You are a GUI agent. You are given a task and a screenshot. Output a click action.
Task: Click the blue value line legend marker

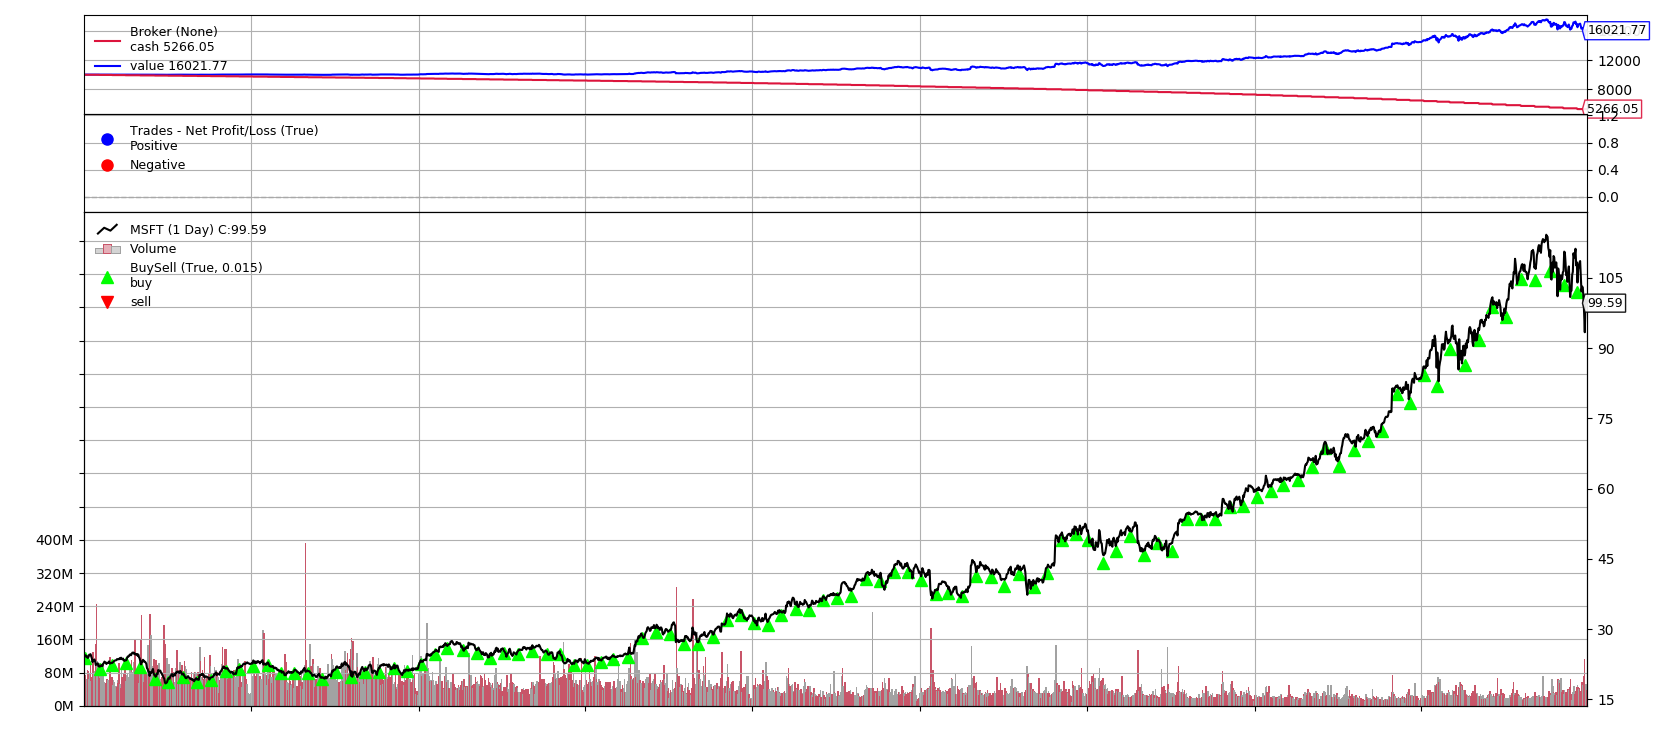(x=107, y=66)
